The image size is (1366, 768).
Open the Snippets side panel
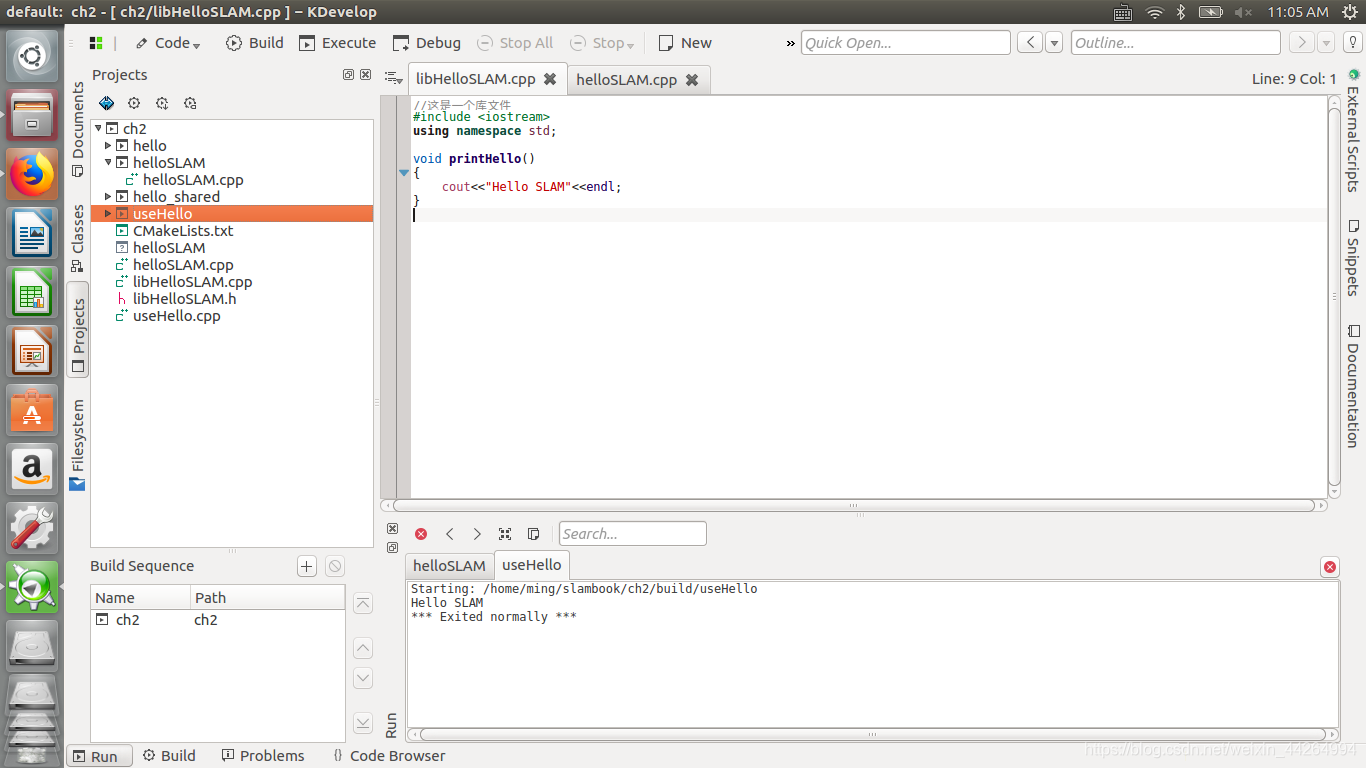(1353, 259)
